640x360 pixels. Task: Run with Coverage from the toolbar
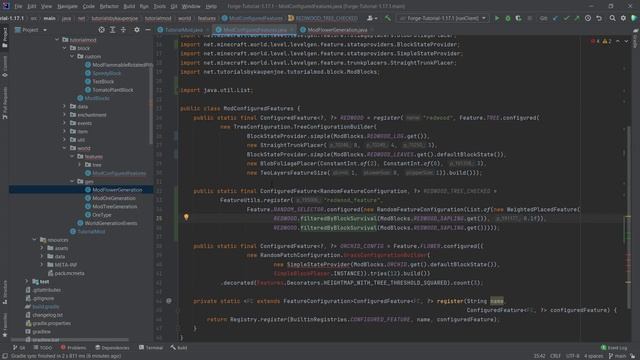coord(518,18)
